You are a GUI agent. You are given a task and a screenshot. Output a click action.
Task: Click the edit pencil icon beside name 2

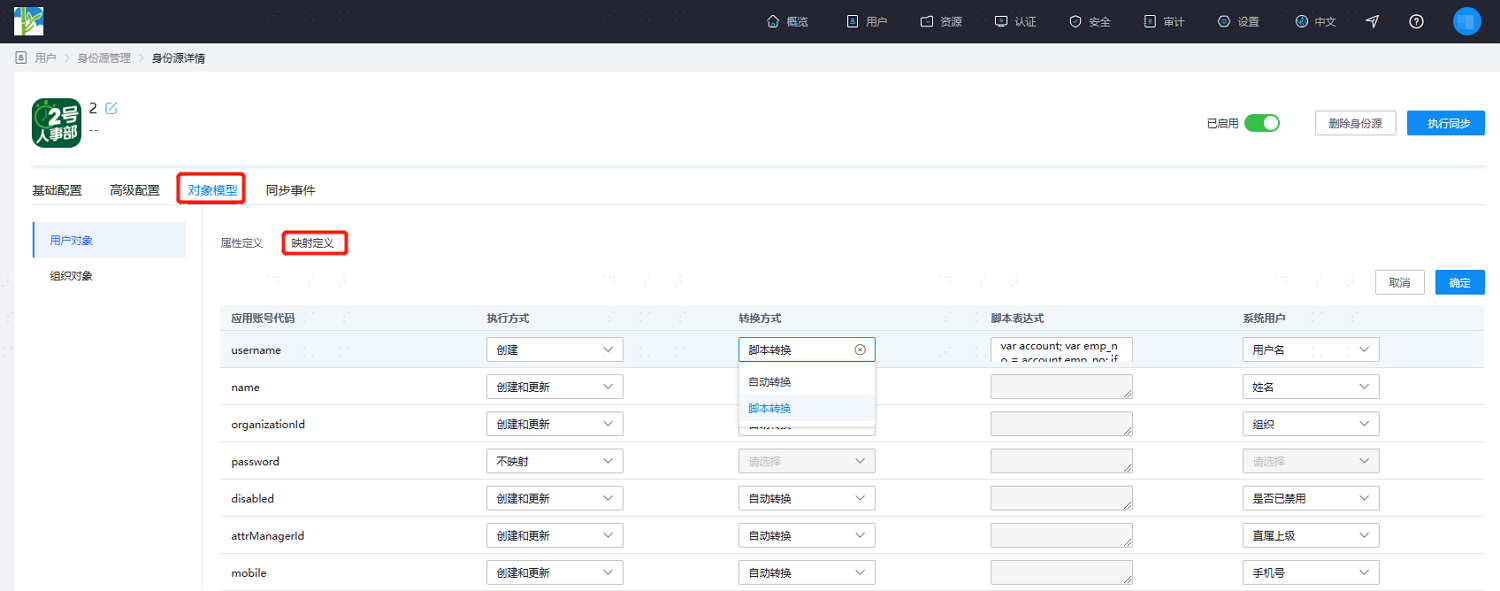(x=111, y=108)
